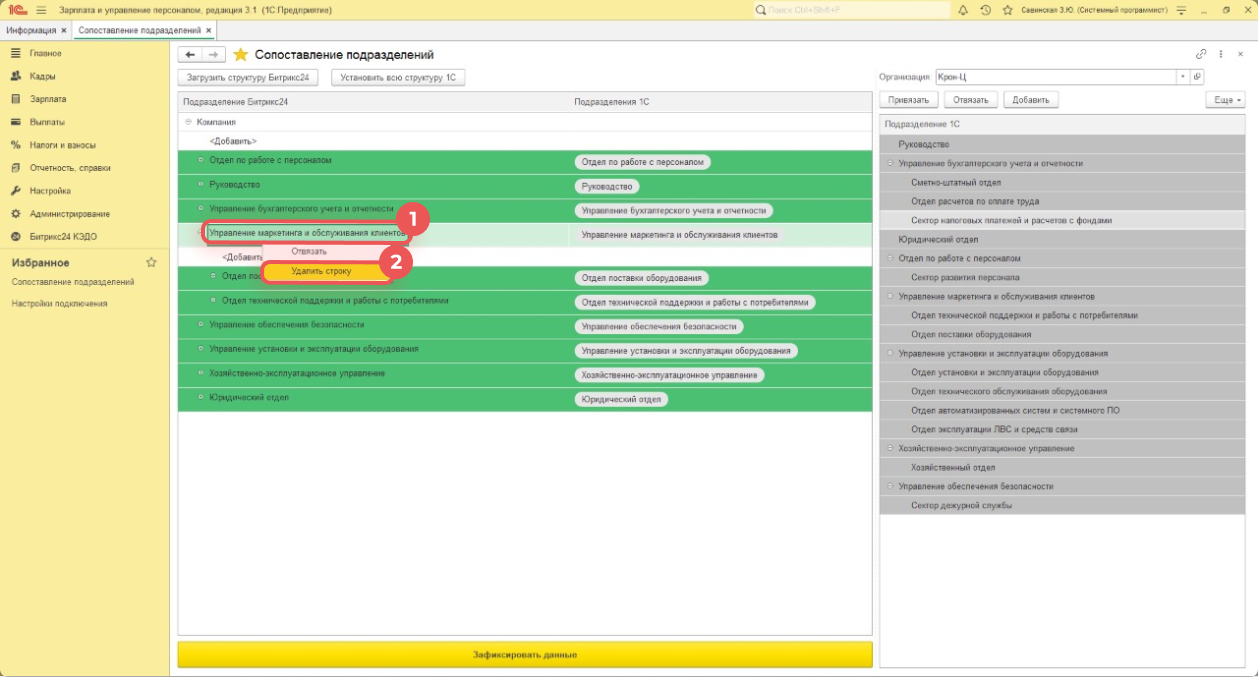1258x677 pixels.
Task: Collapse Руководство node in Bitrix24 tree
Action: pyautogui.click(x=200, y=184)
